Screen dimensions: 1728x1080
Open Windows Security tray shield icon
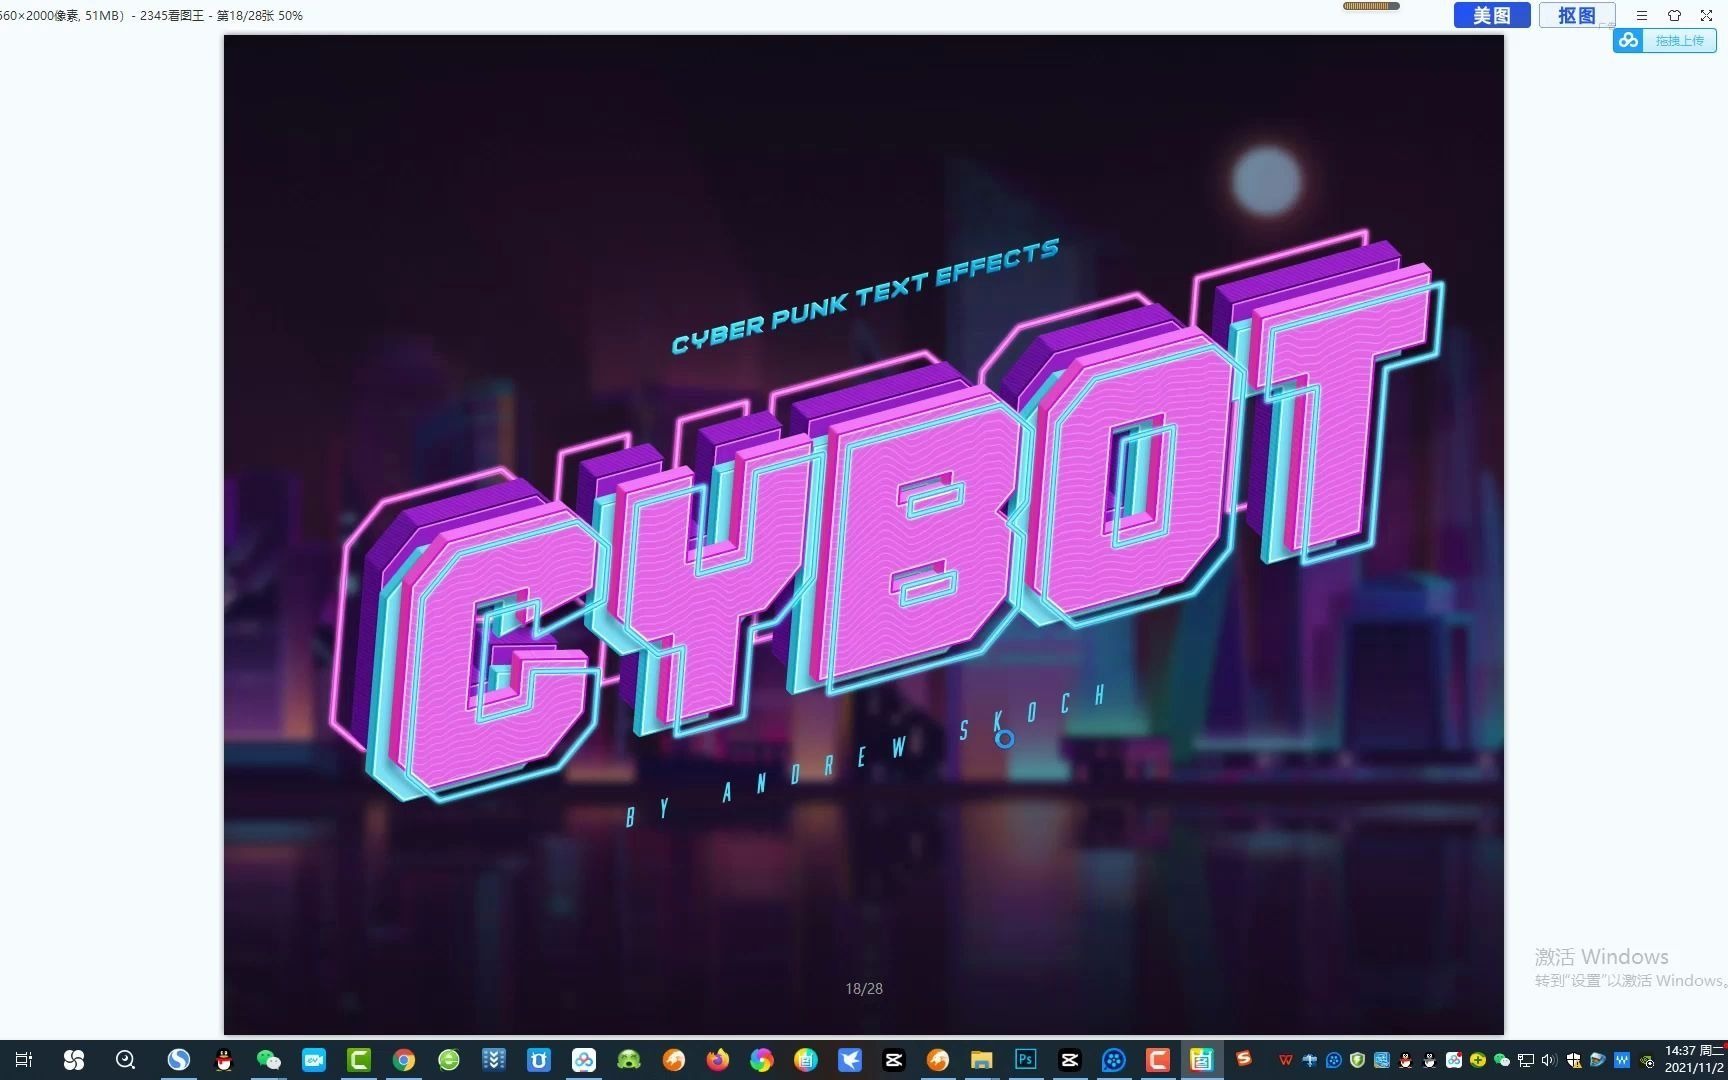point(1574,1060)
